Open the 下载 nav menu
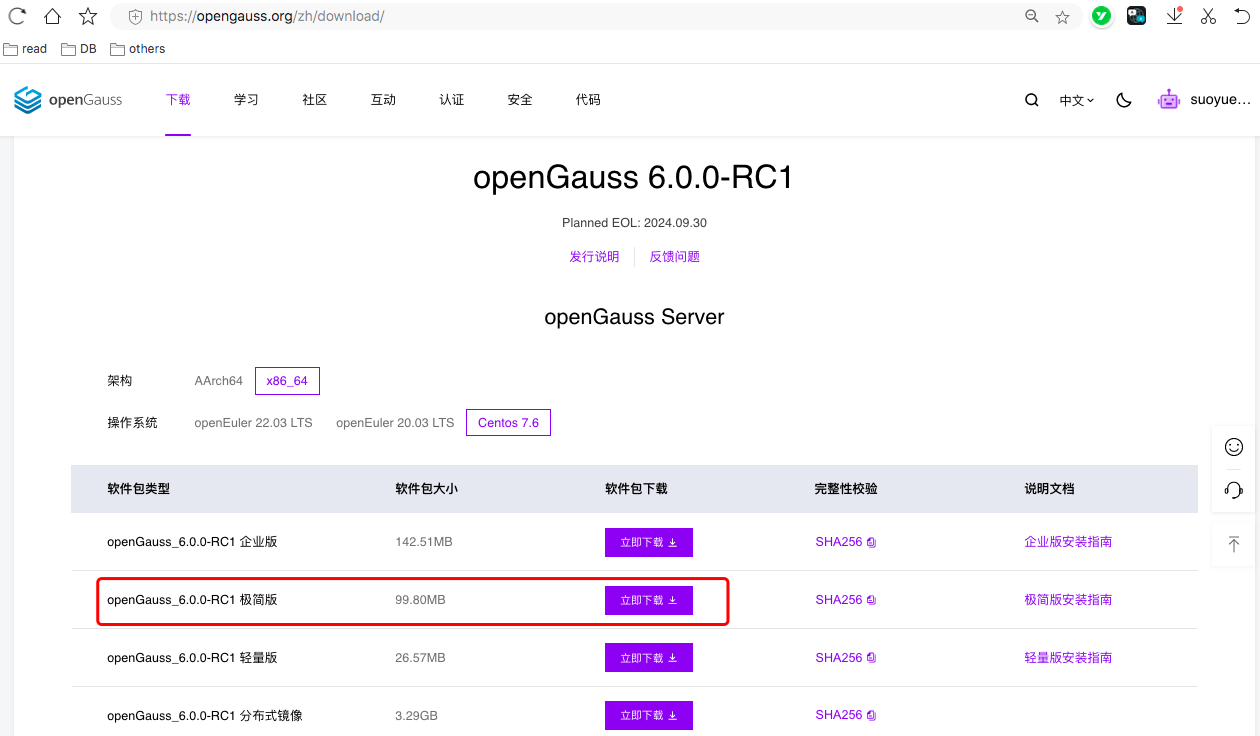Viewport: 1260px width, 736px height. (178, 100)
